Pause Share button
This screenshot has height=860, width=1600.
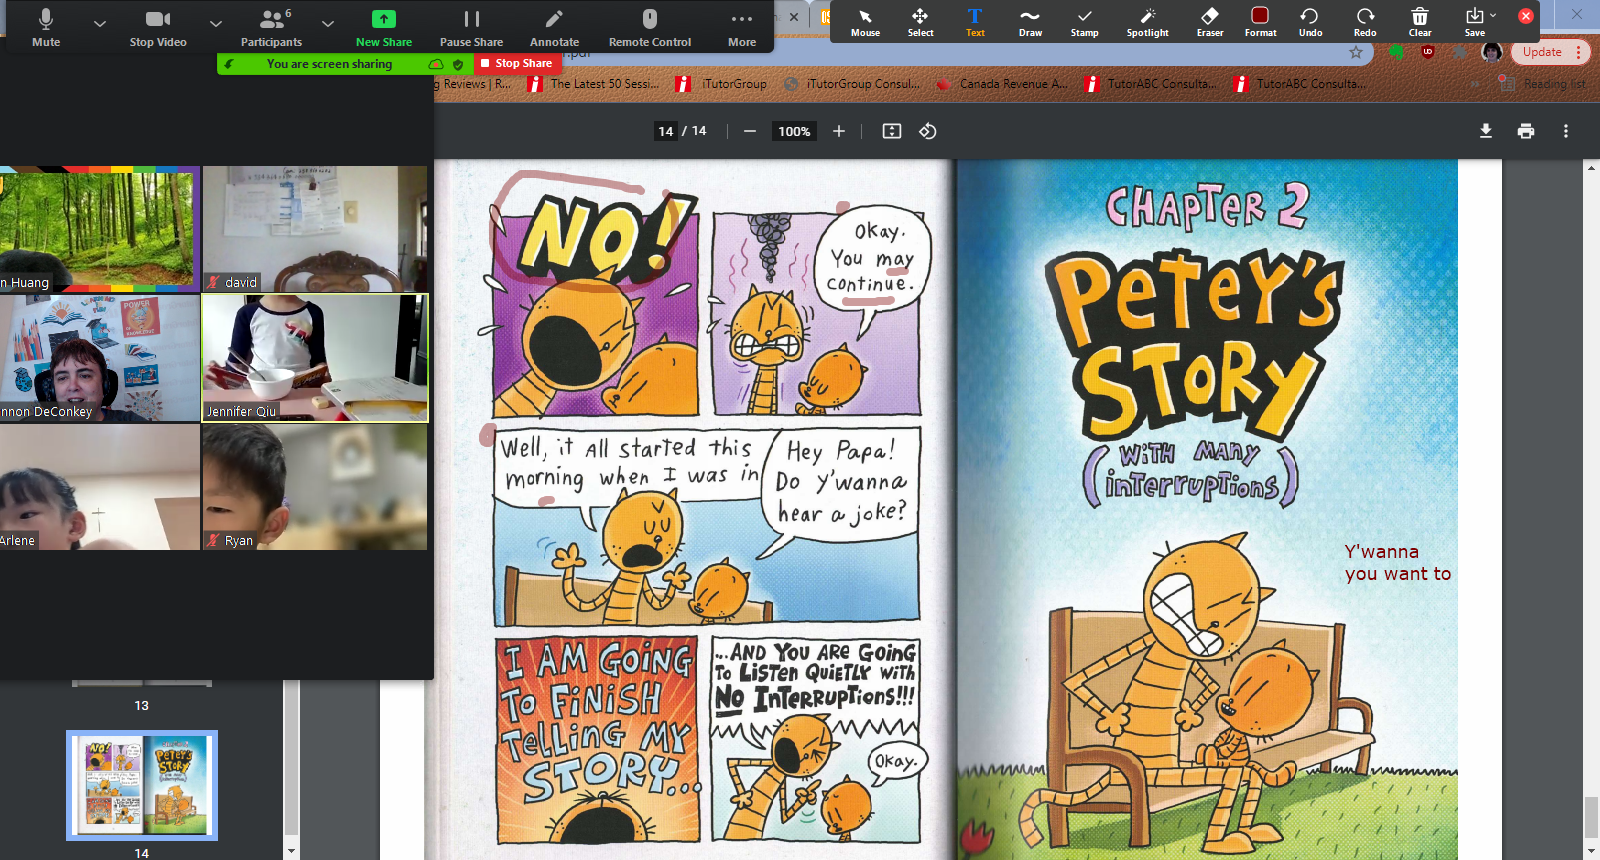point(471,27)
